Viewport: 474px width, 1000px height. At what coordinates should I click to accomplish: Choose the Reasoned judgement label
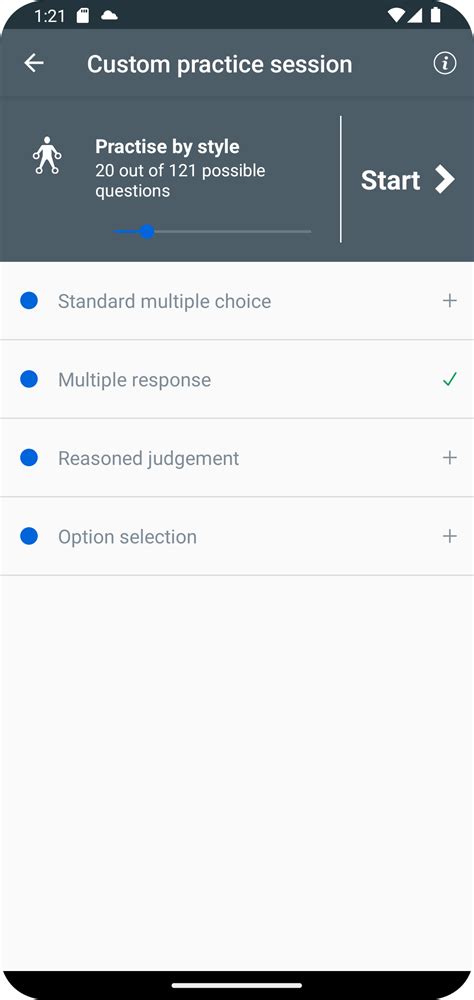(x=149, y=459)
